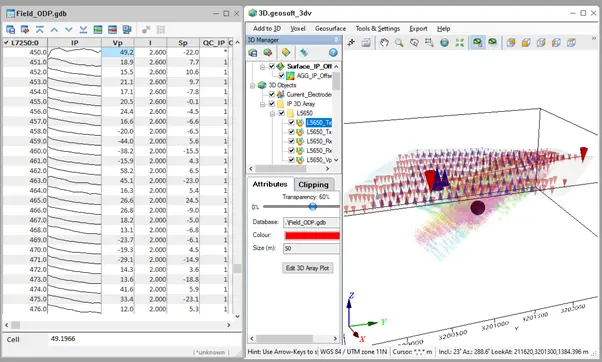602x362 pixels.
Task: Select the Pan hand tool
Action: [384, 43]
